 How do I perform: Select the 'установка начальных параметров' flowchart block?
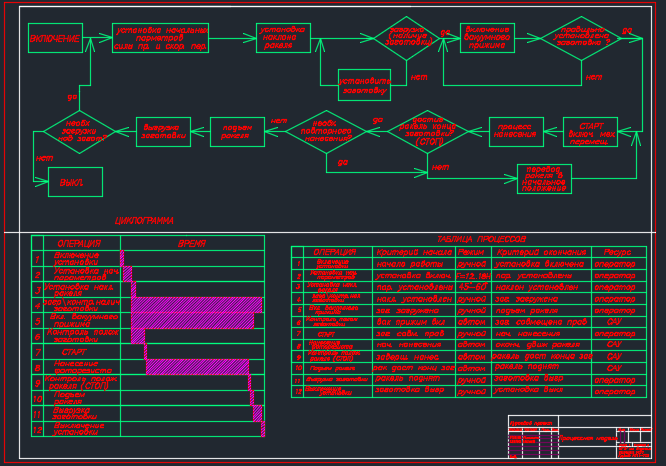pyautogui.click(x=160, y=38)
